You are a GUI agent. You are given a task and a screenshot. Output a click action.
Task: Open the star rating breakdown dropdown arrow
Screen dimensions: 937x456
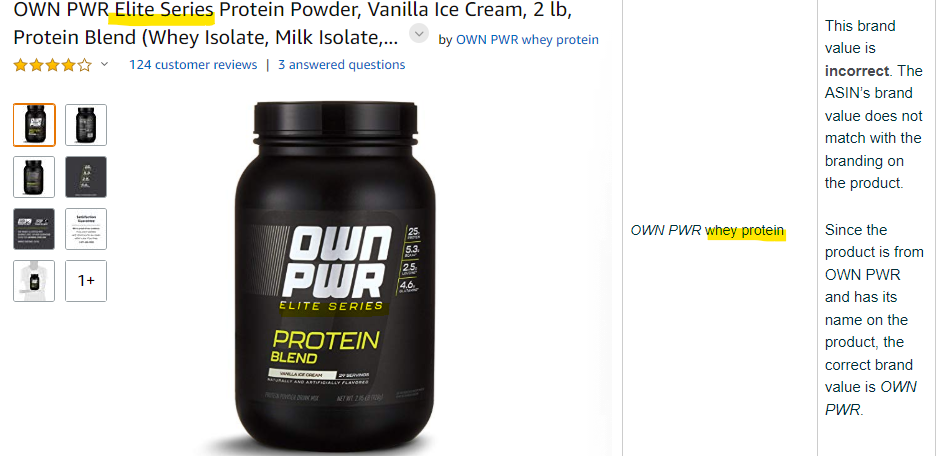pos(105,64)
